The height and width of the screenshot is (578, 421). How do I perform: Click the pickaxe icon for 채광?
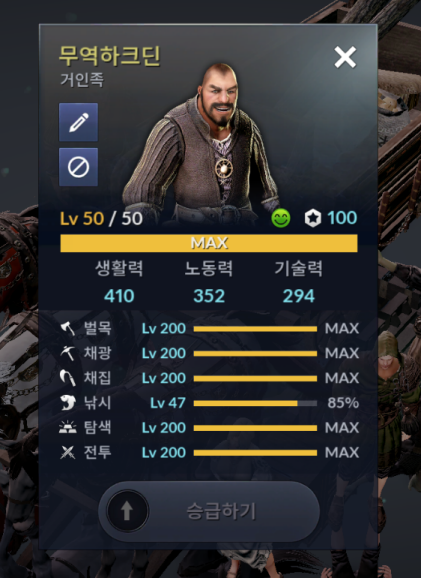point(67,353)
